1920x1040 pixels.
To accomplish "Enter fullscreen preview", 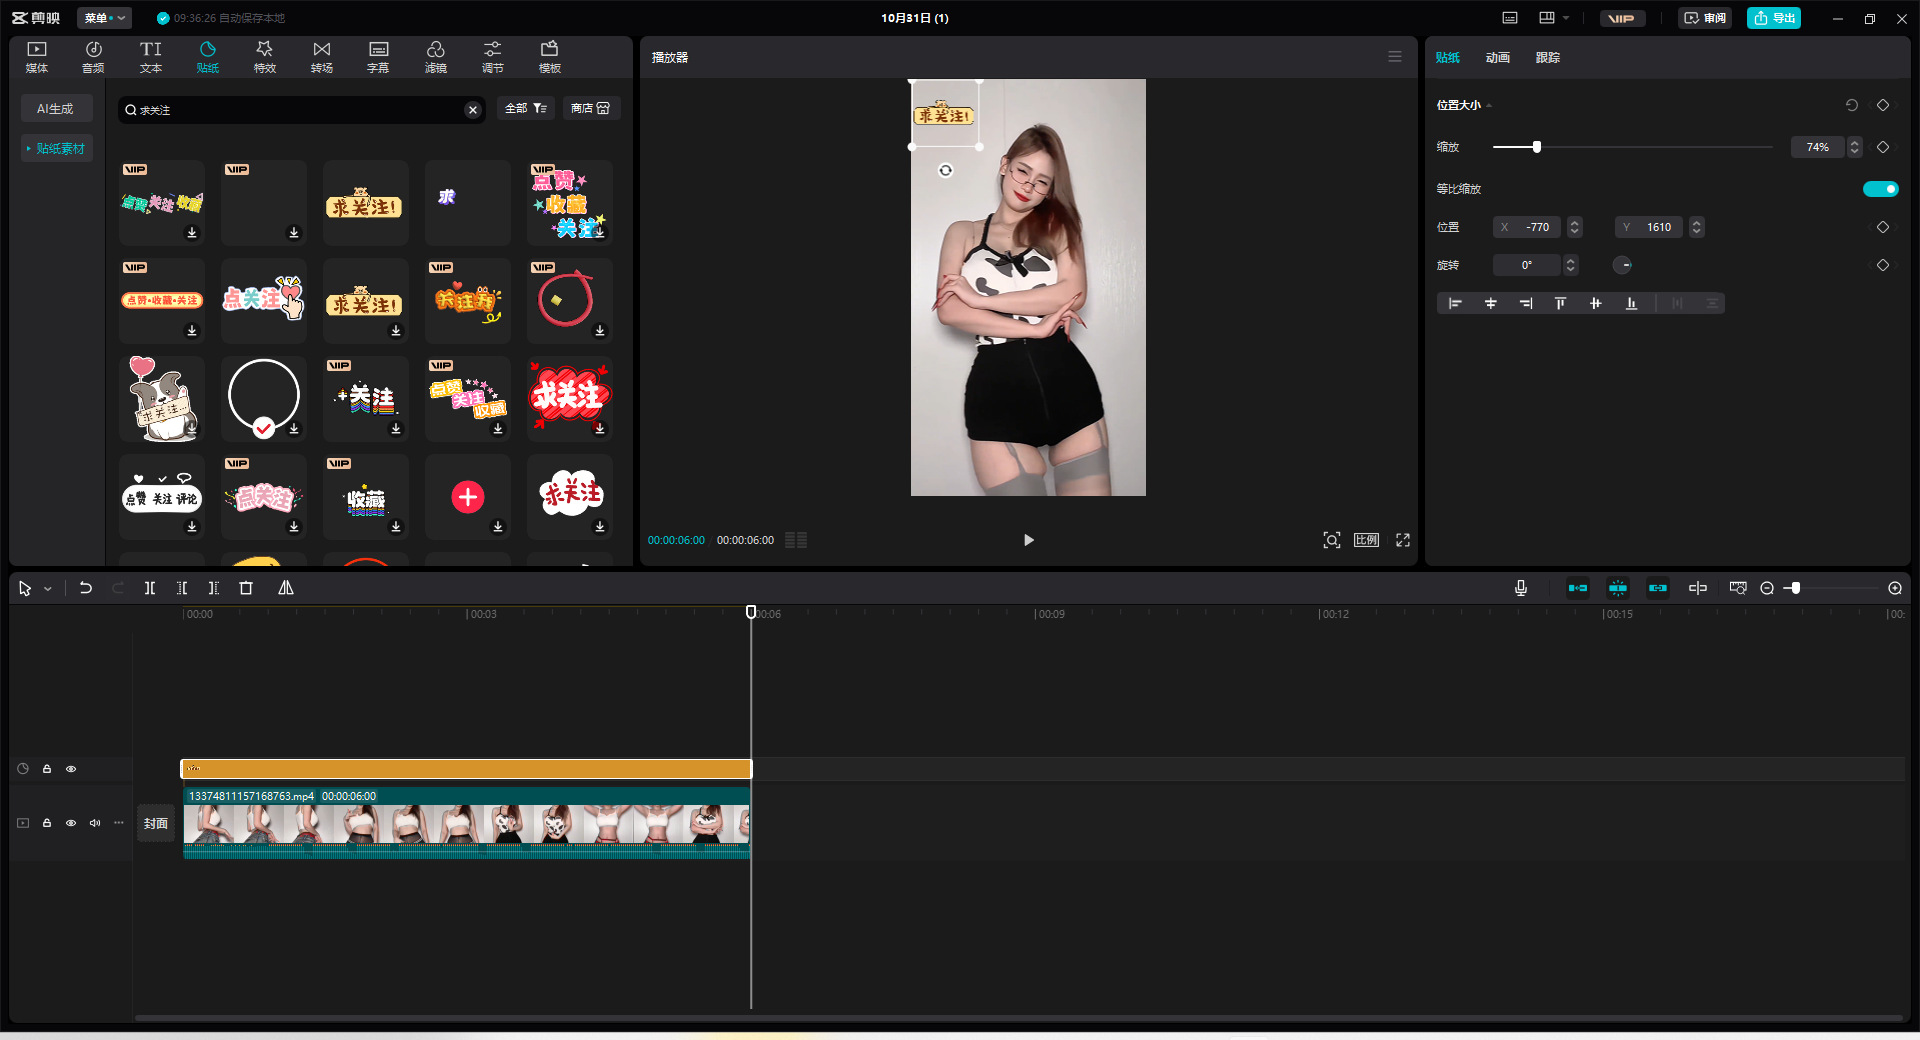I will 1403,540.
